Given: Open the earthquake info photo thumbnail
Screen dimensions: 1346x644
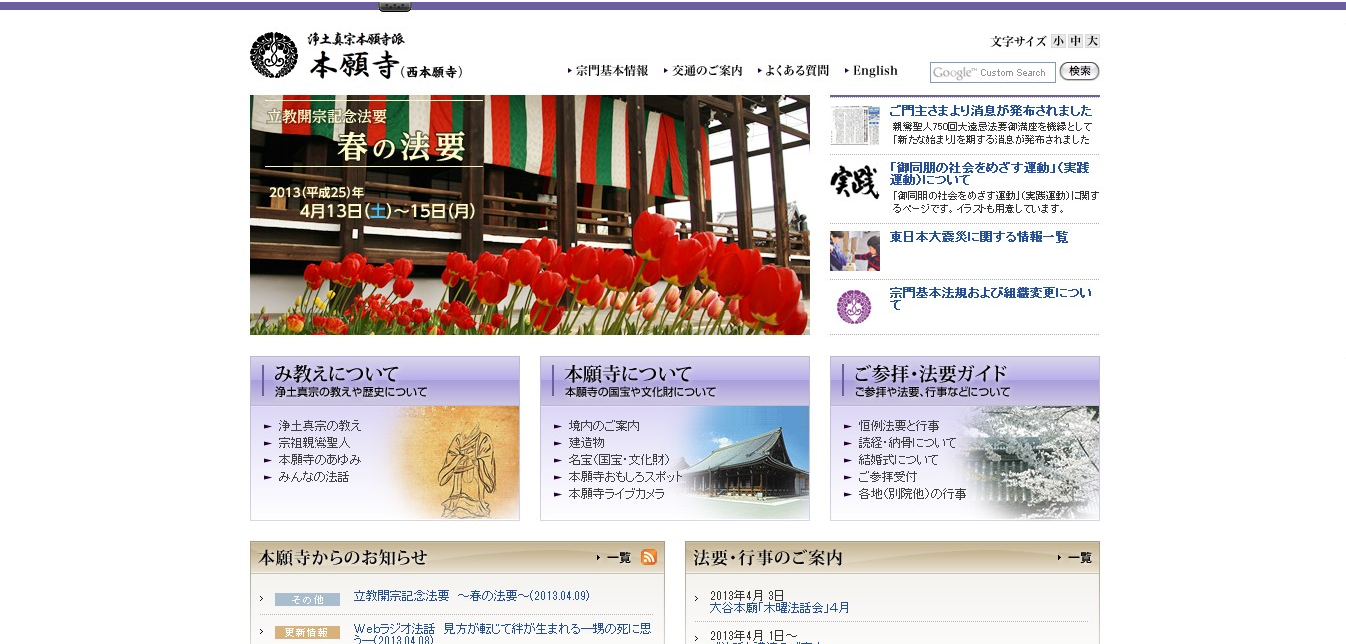Looking at the screenshot, I should 854,251.
